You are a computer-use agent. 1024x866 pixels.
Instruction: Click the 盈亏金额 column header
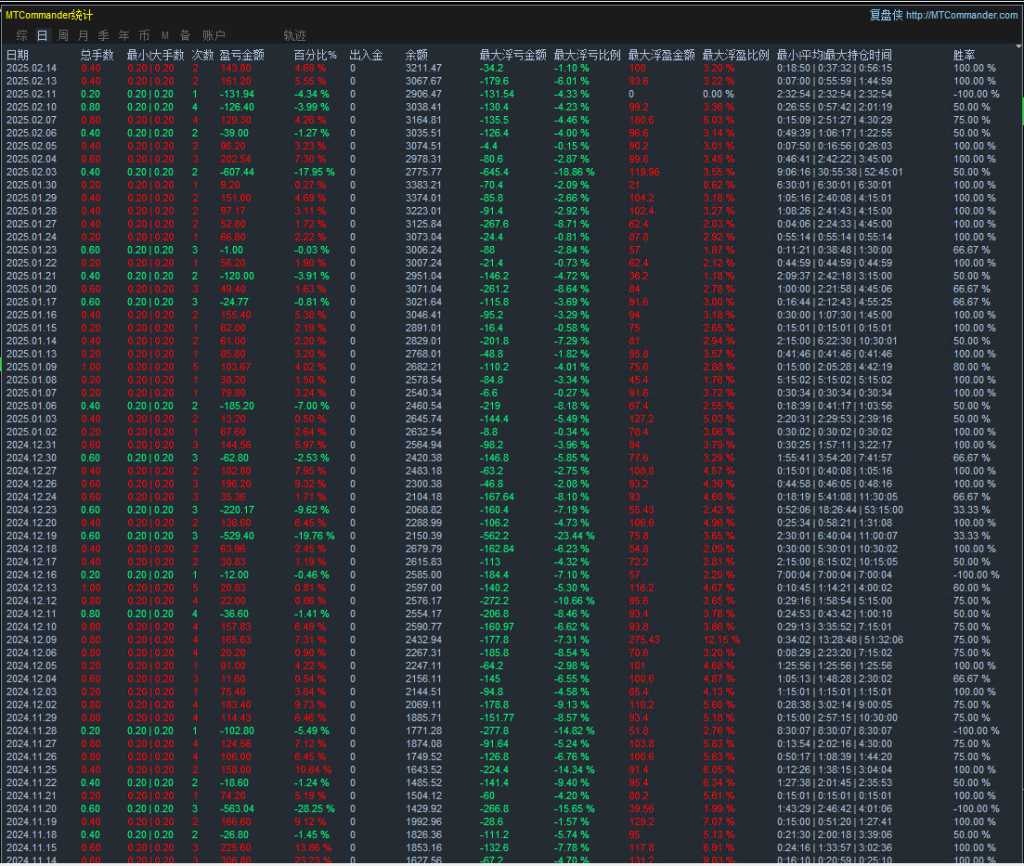(241, 54)
